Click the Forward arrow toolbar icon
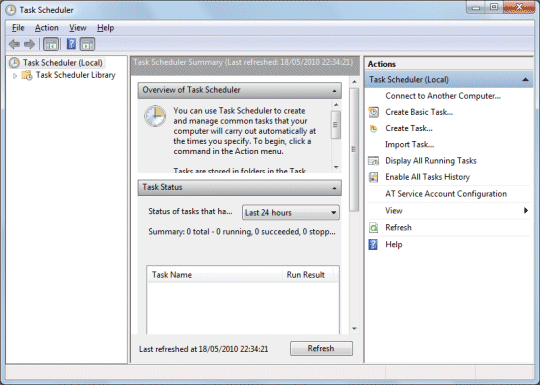Viewport: 540px width, 385px height. pyautogui.click(x=30, y=44)
